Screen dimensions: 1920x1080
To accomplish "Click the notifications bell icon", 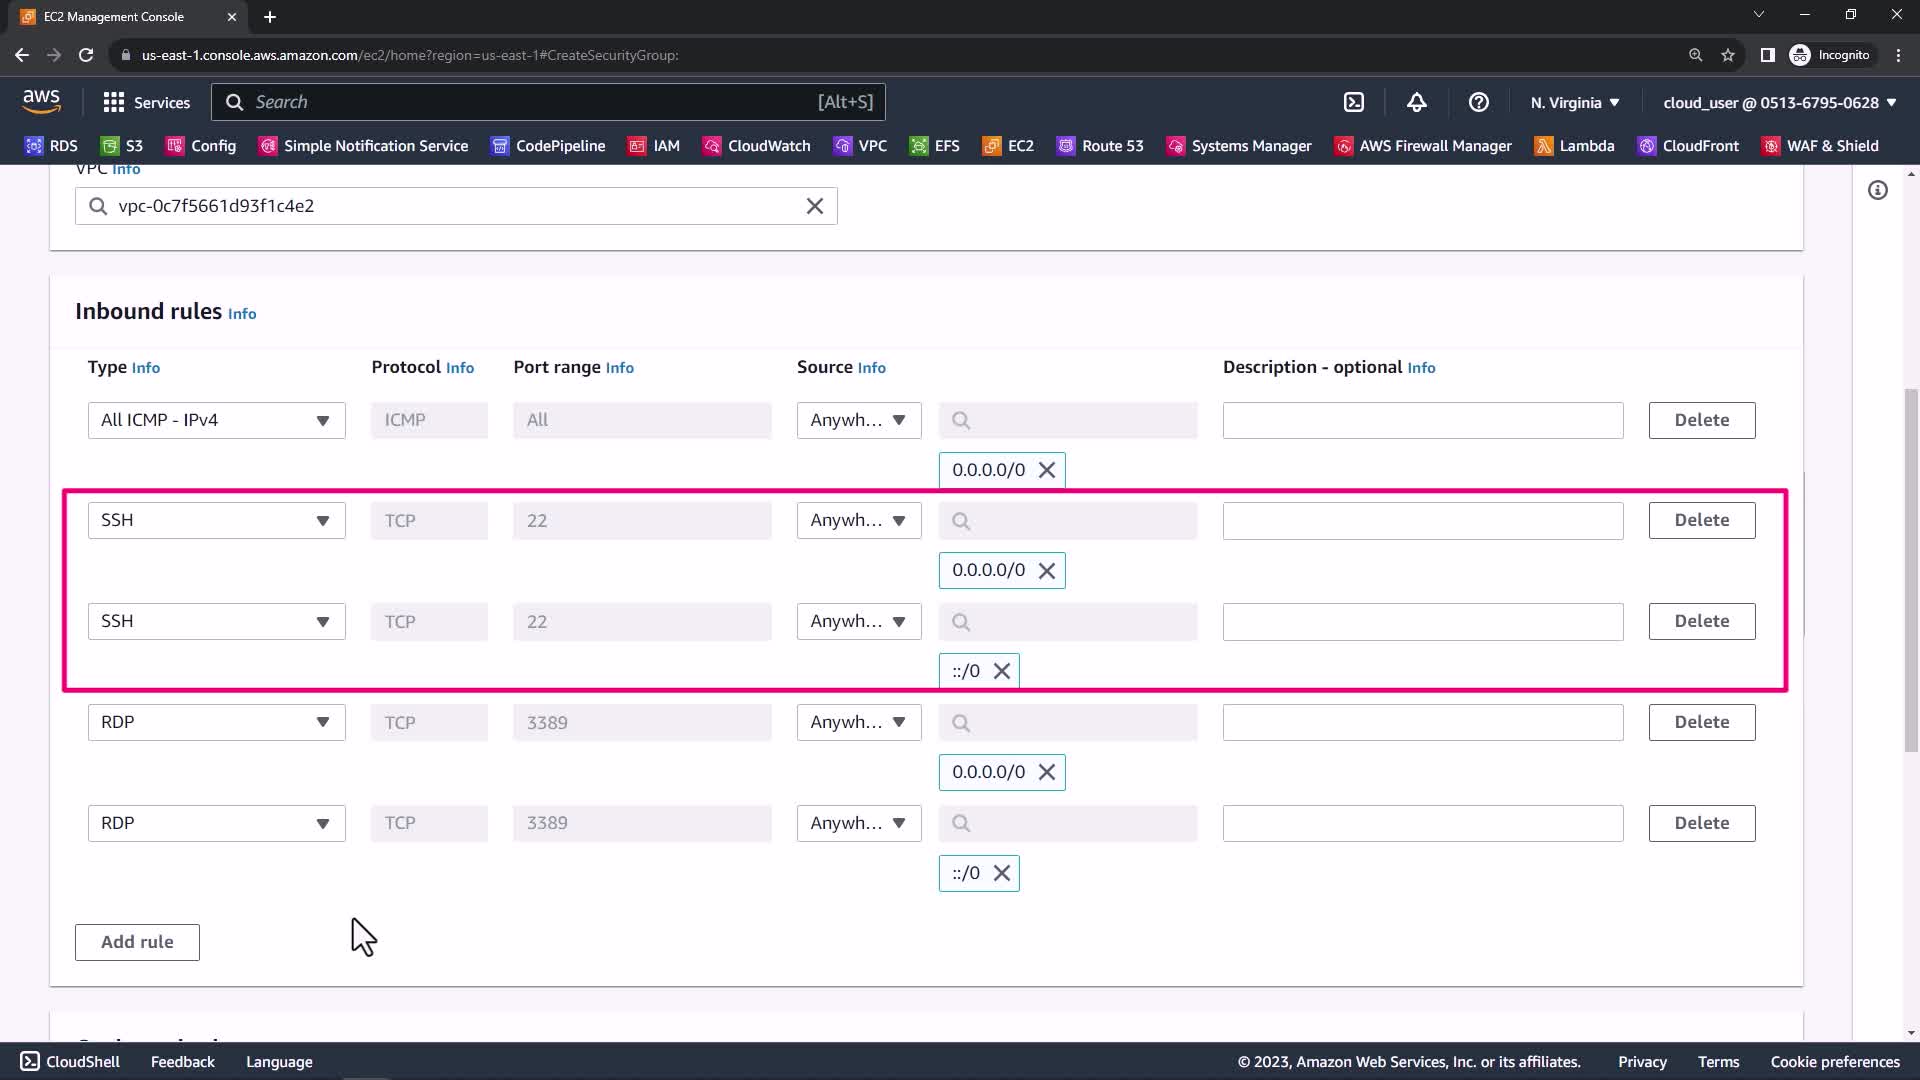I will 1416,102.
